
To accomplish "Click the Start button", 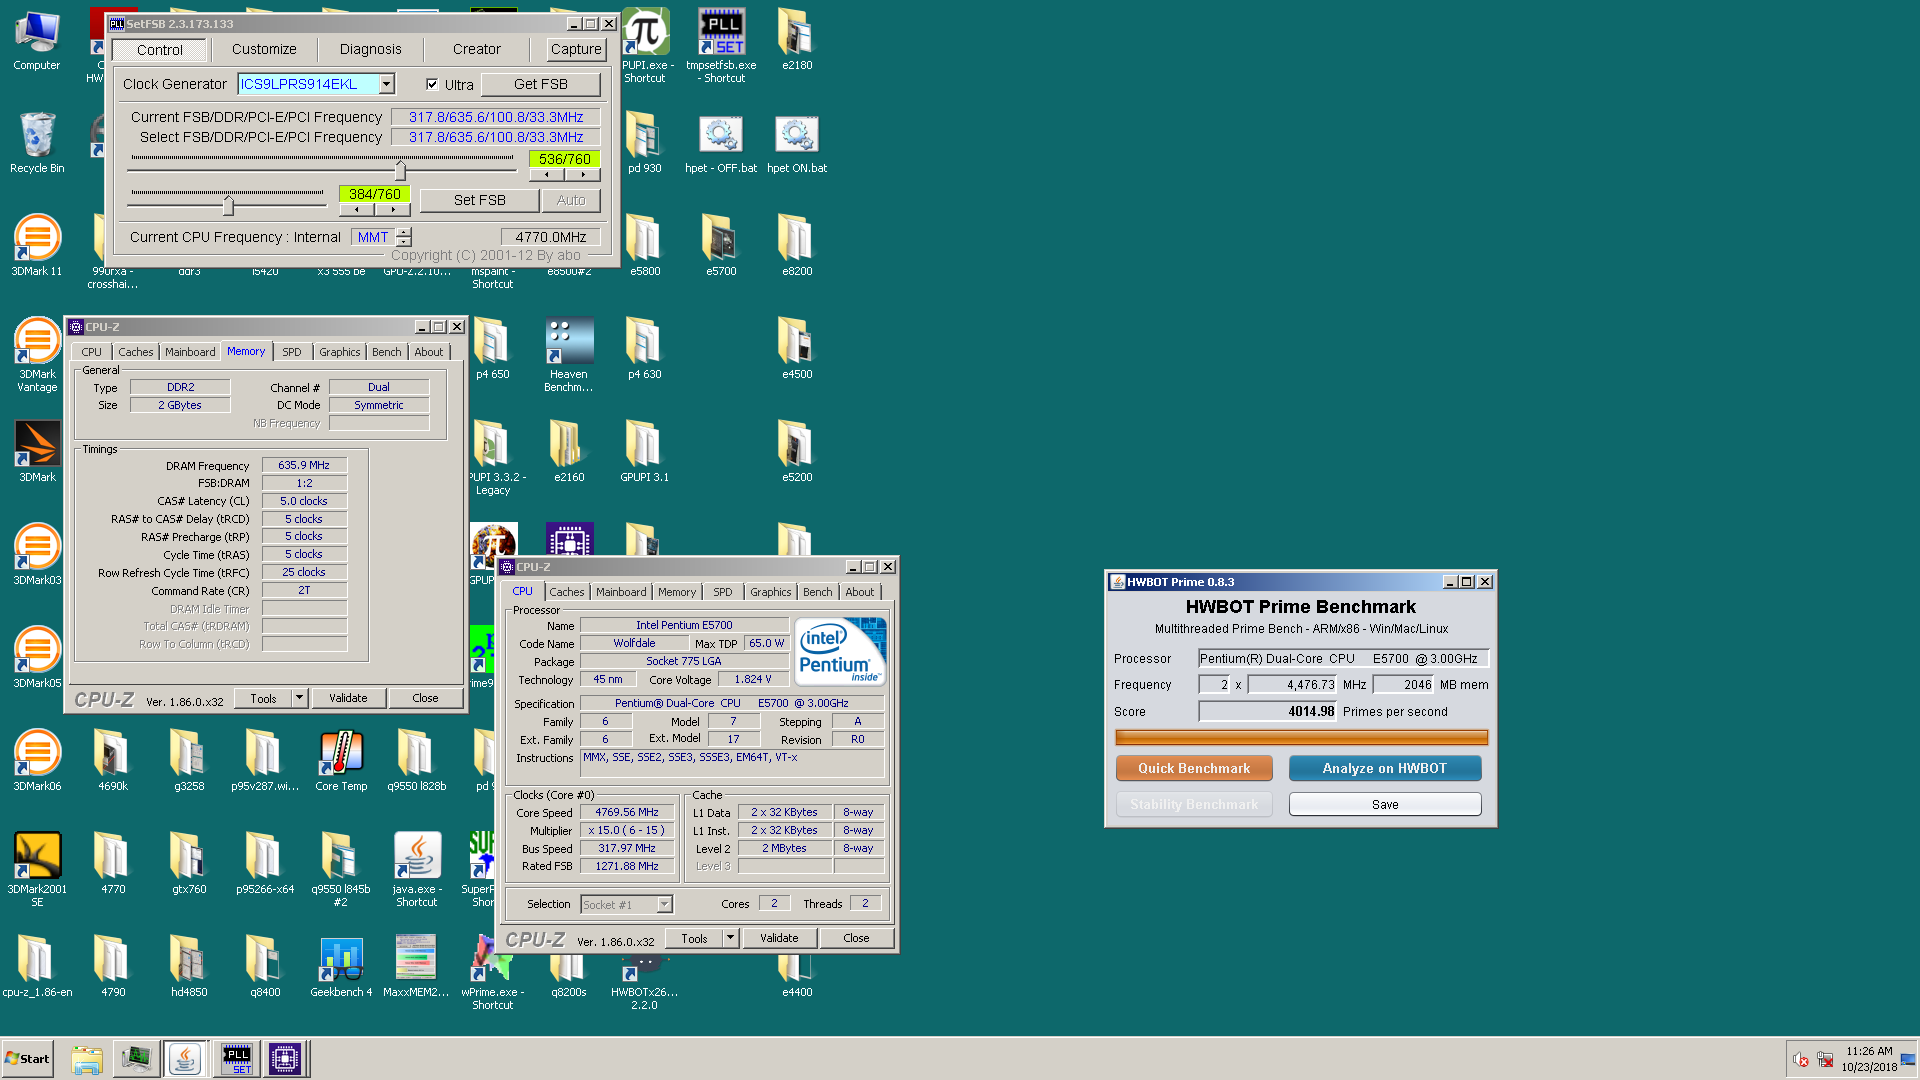I will [x=27, y=1058].
